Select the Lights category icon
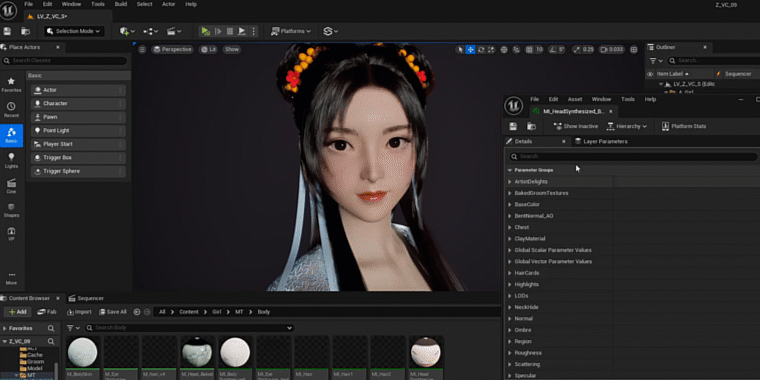 (x=11, y=160)
